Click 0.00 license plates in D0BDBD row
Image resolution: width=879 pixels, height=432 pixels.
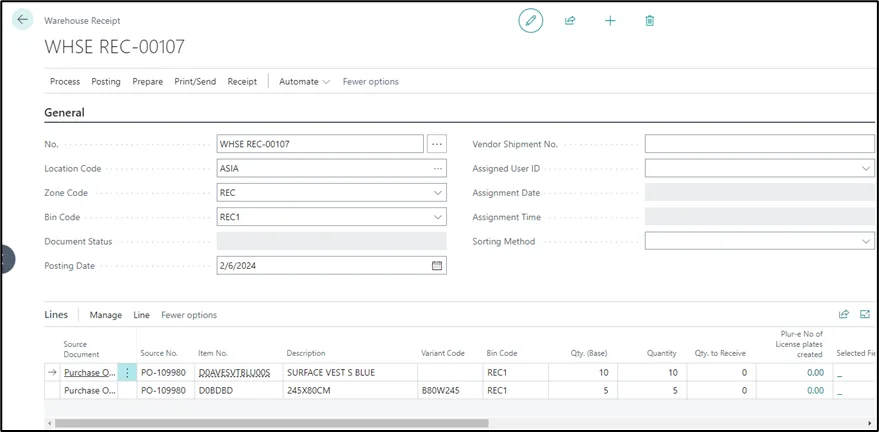(x=815, y=391)
